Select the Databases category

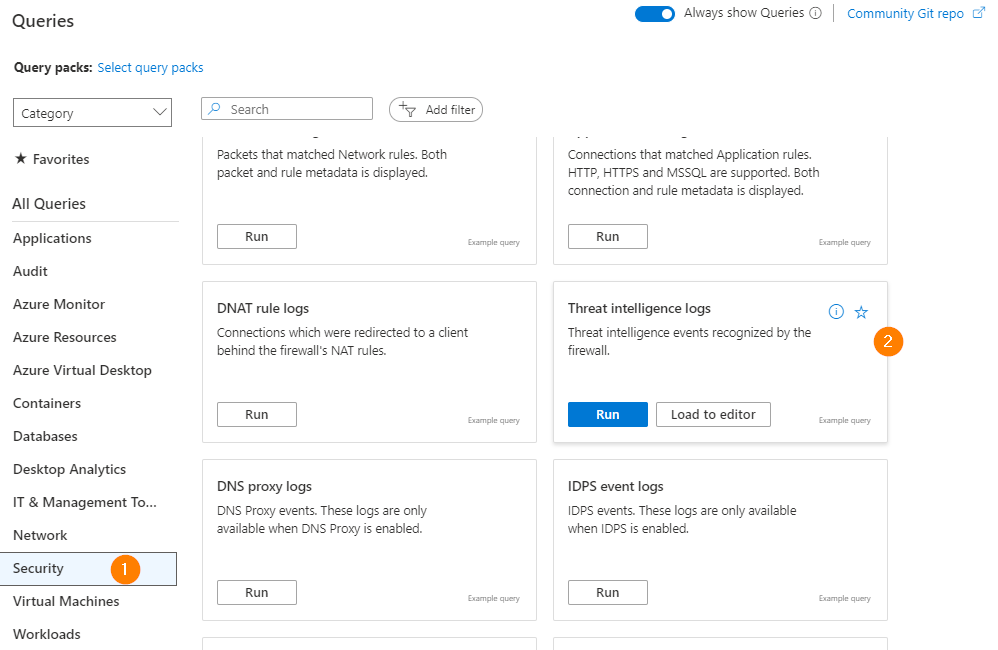click(x=45, y=437)
